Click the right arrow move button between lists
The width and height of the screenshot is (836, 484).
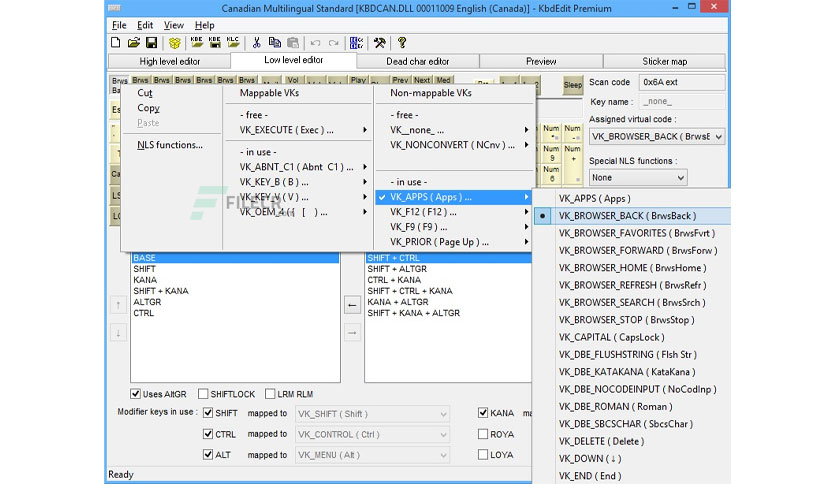(x=352, y=333)
